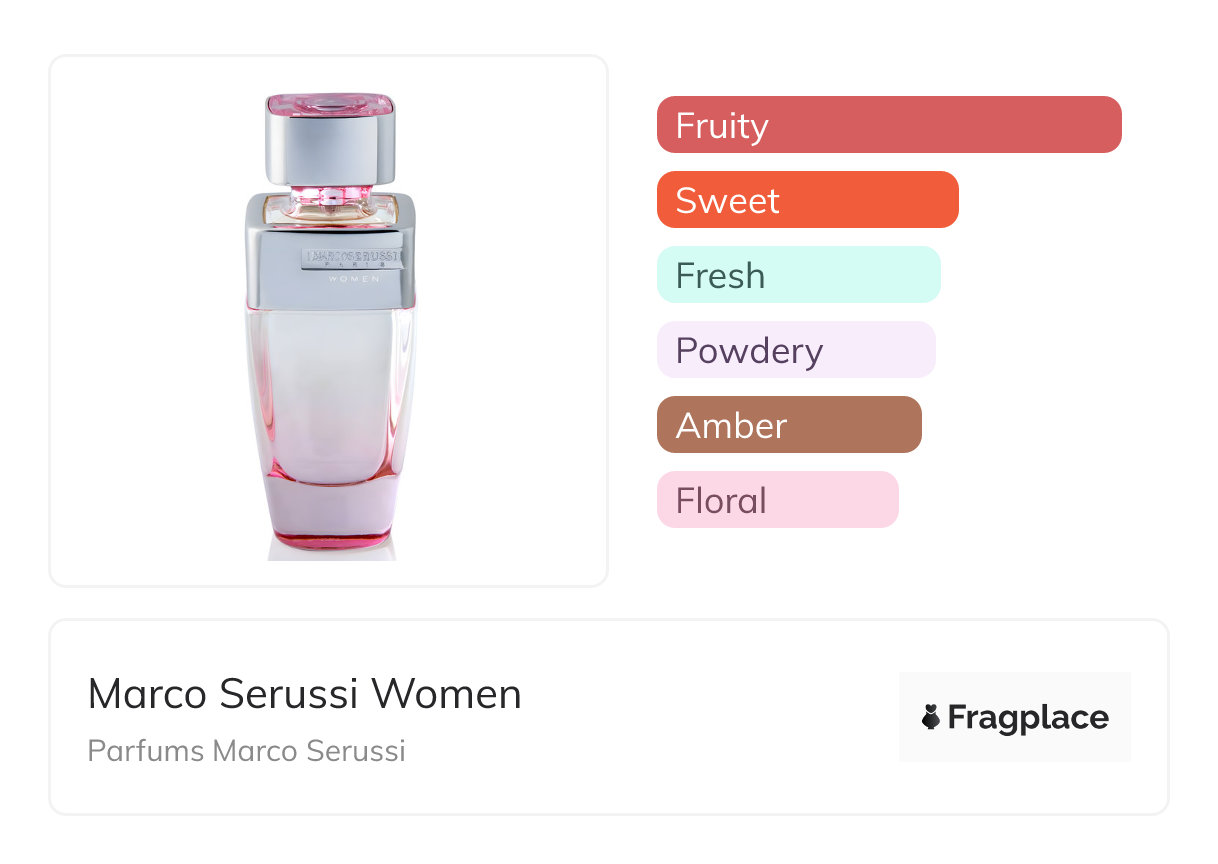
Task: Click the pink neck below the cap
Action: pyautogui.click(x=327, y=193)
